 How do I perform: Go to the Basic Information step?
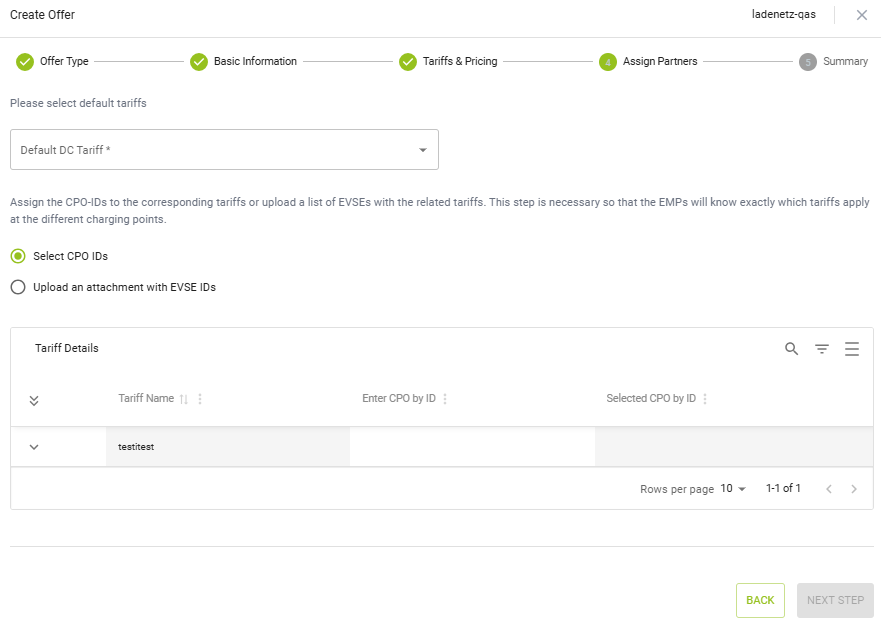[x=243, y=62]
